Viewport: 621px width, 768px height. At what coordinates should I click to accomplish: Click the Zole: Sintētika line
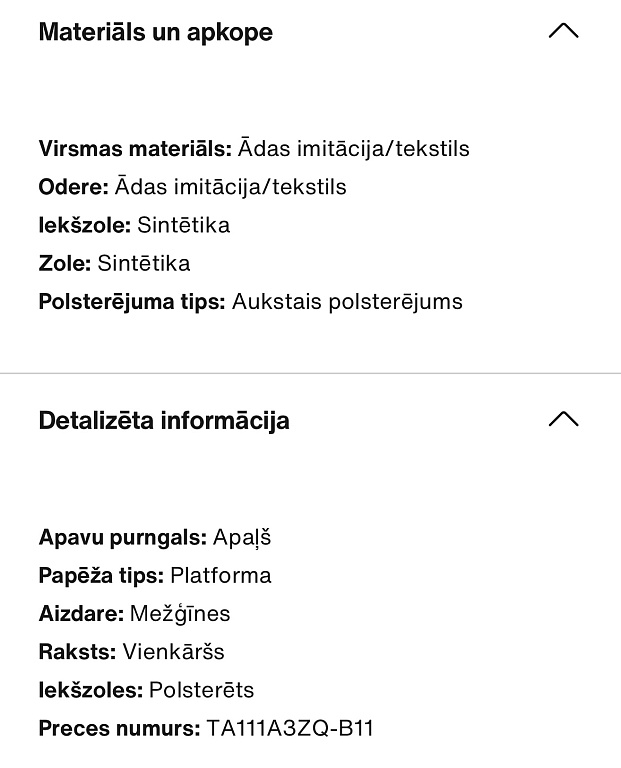pyautogui.click(x=115, y=263)
